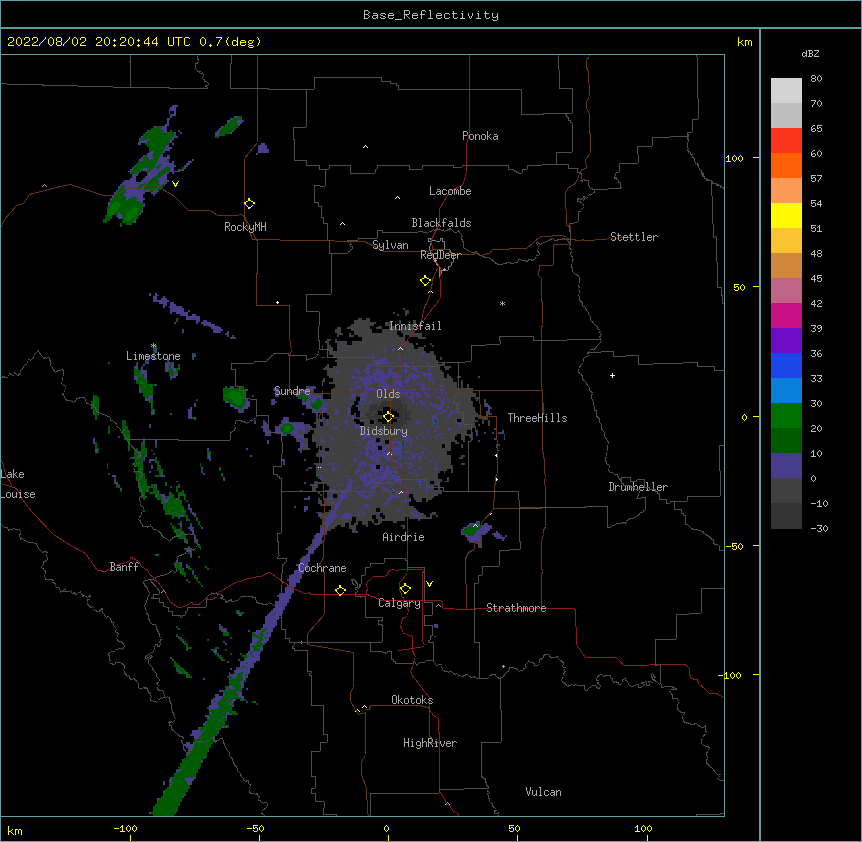The image size is (862, 842).
Task: Click the km unit label at top right
Action: pos(745,42)
